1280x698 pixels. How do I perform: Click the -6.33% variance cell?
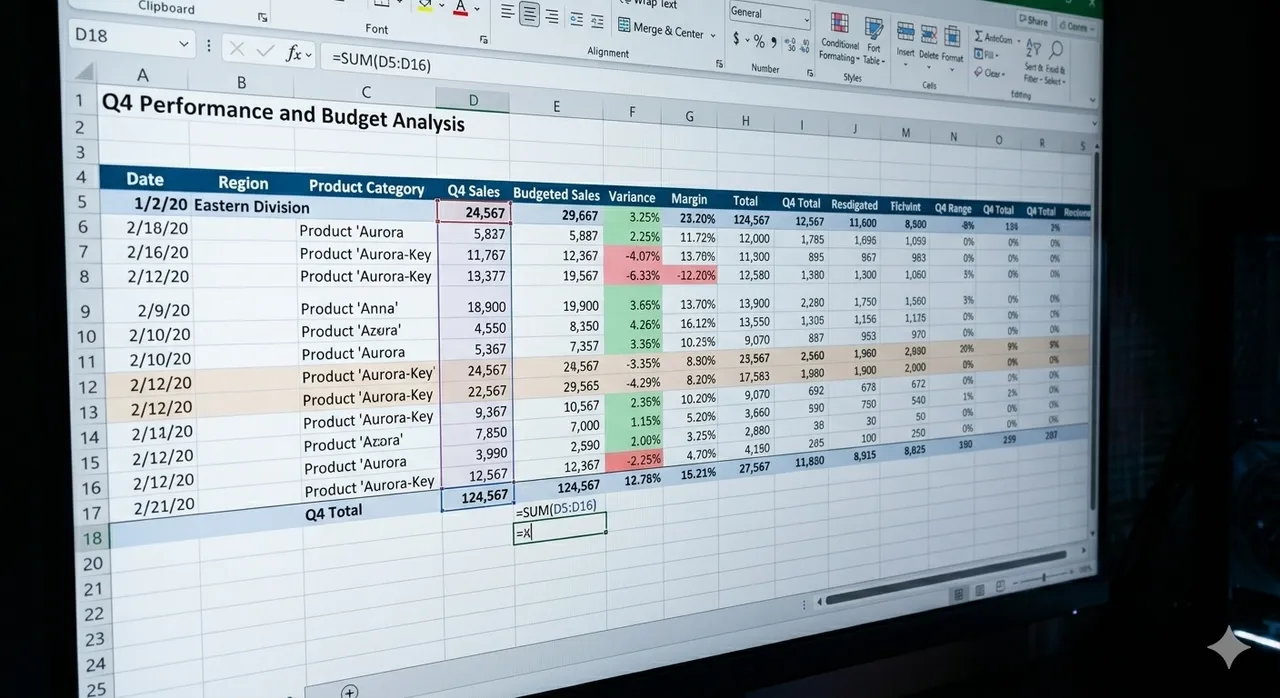click(636, 276)
